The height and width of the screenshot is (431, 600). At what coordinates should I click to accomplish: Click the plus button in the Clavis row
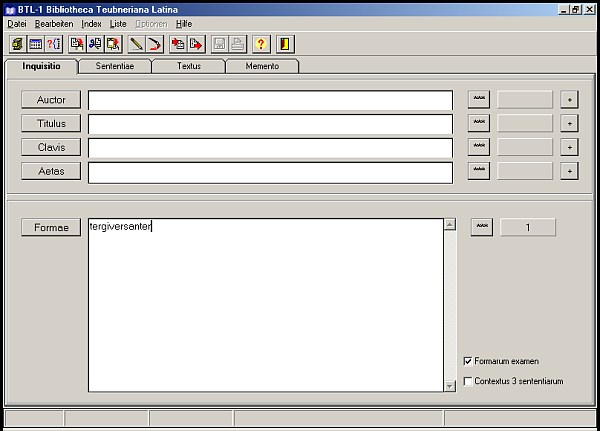569,147
